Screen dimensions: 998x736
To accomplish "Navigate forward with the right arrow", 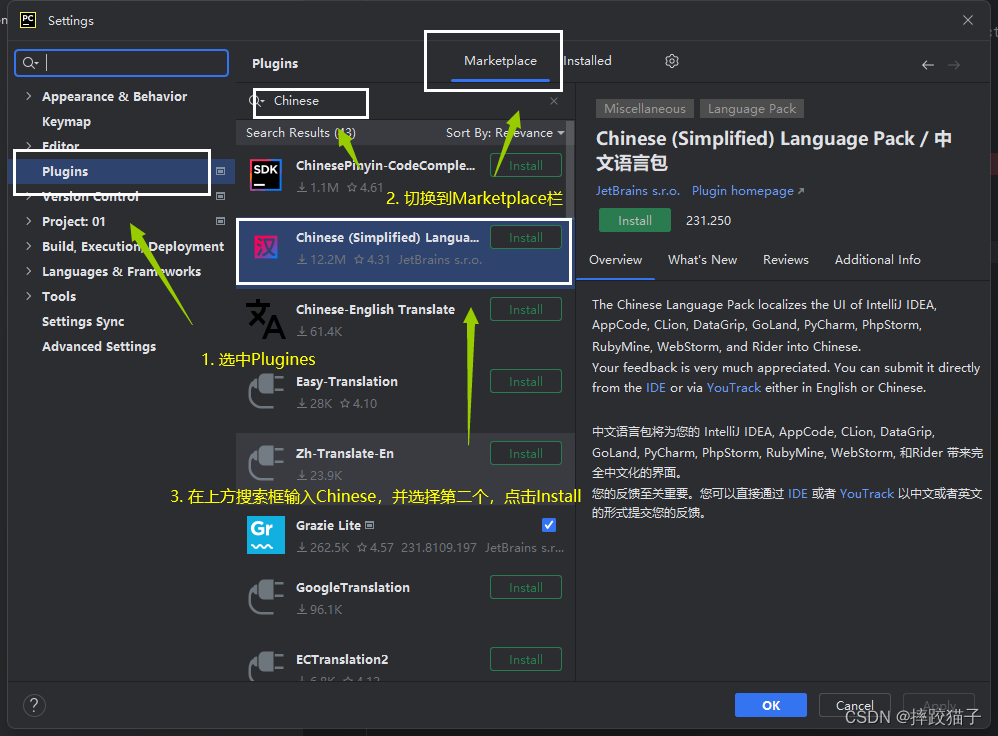I will (953, 65).
